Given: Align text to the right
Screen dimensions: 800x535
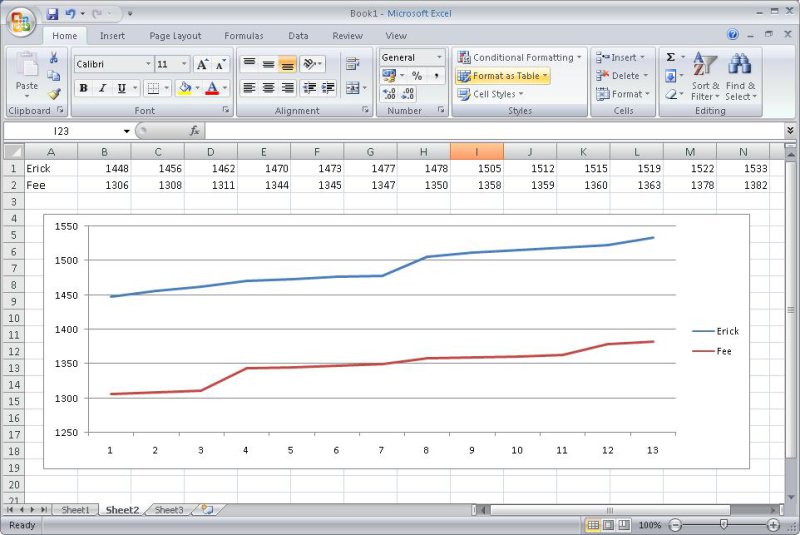Looking at the screenshot, I should pos(288,88).
